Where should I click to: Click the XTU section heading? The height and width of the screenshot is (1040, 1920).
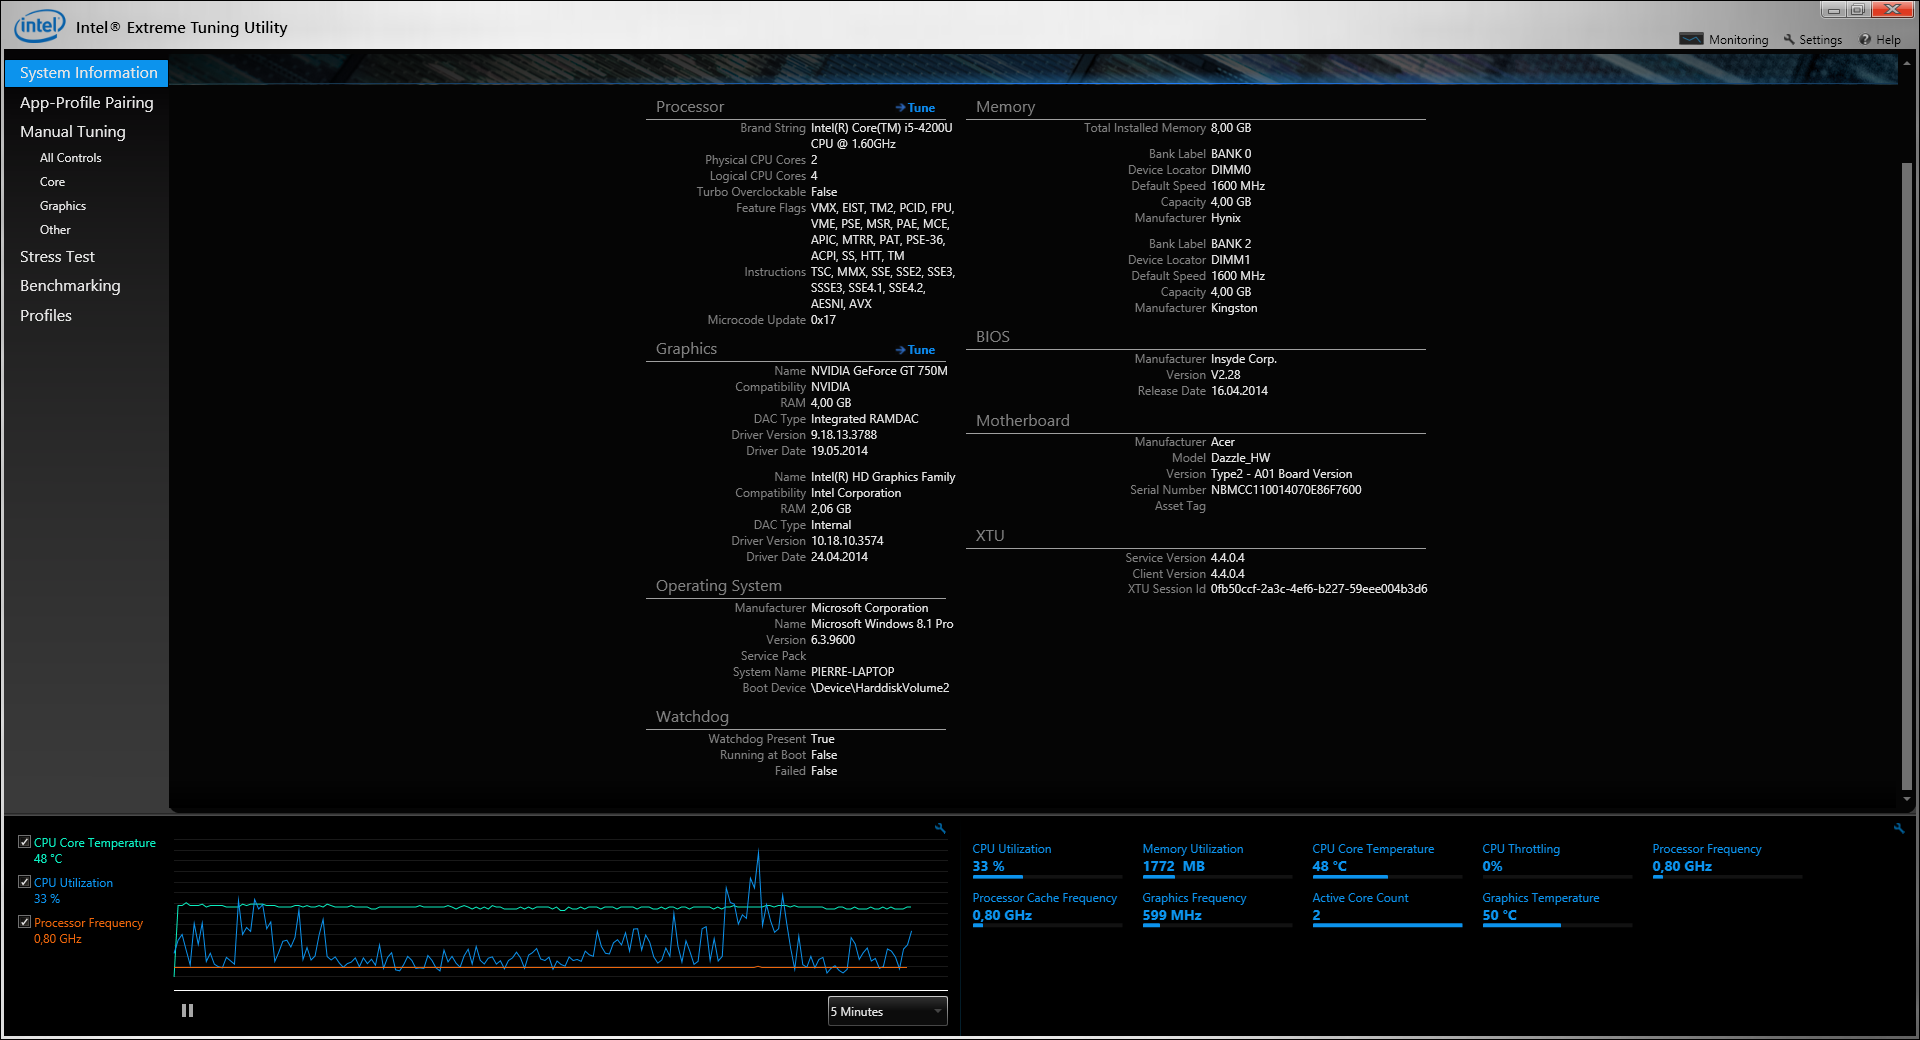pyautogui.click(x=990, y=536)
